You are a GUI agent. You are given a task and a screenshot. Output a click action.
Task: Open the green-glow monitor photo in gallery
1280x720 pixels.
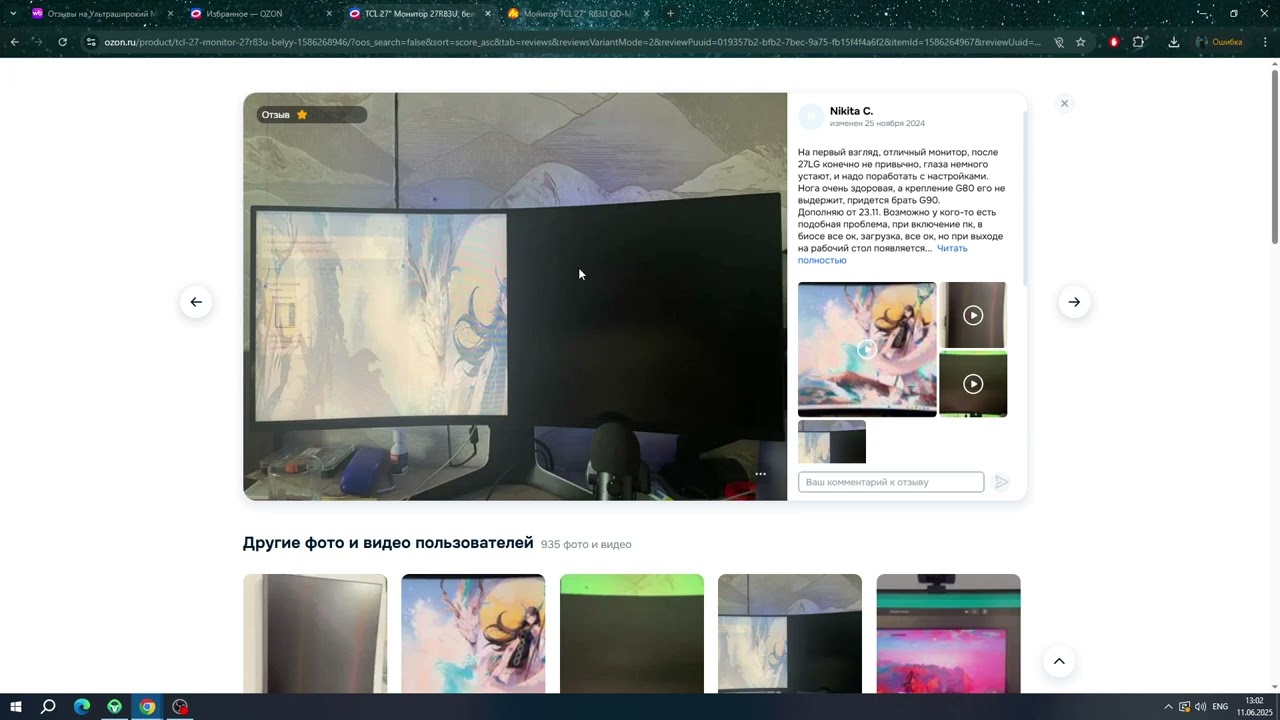632,634
